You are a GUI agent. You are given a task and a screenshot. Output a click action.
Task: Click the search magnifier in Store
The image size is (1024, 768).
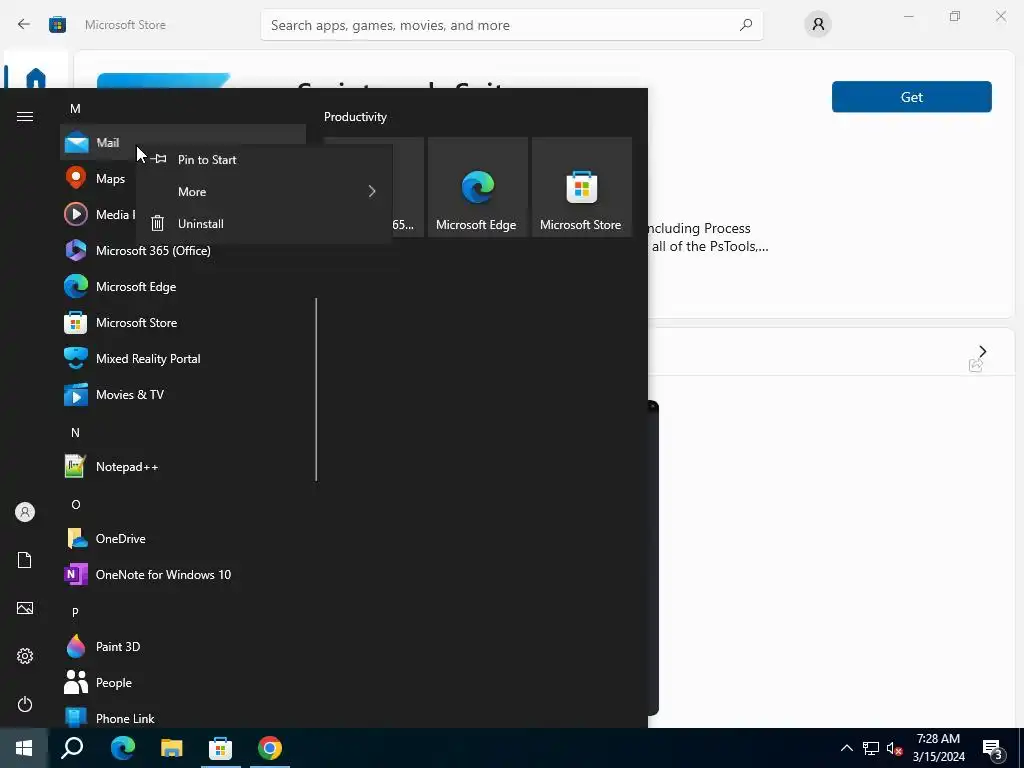pyautogui.click(x=746, y=25)
